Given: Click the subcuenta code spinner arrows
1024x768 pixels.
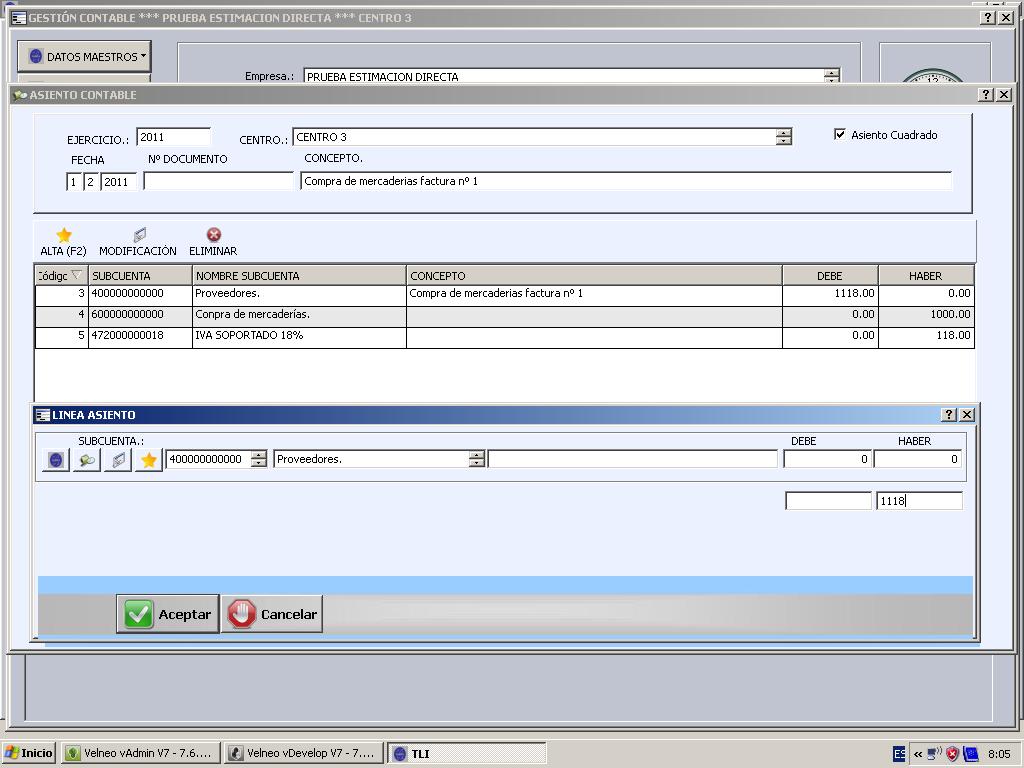Looking at the screenshot, I should (x=259, y=459).
